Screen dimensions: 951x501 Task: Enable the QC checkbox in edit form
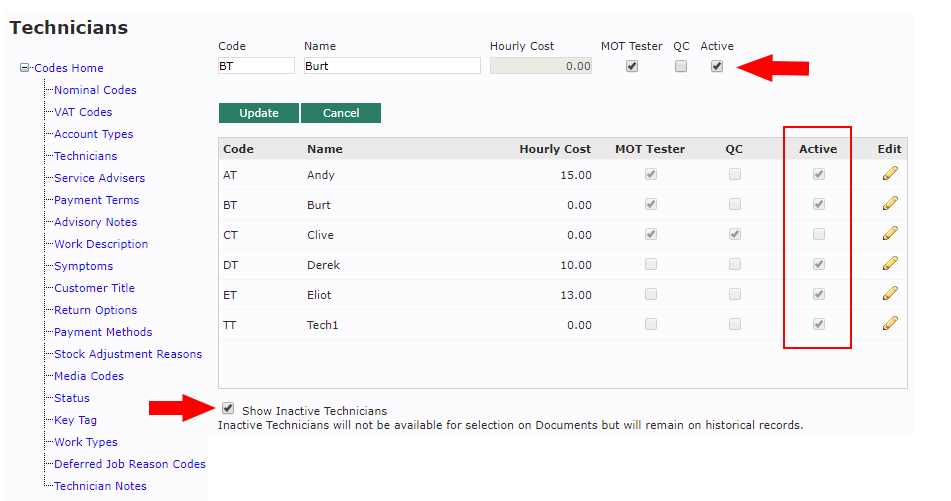pyautogui.click(x=681, y=67)
